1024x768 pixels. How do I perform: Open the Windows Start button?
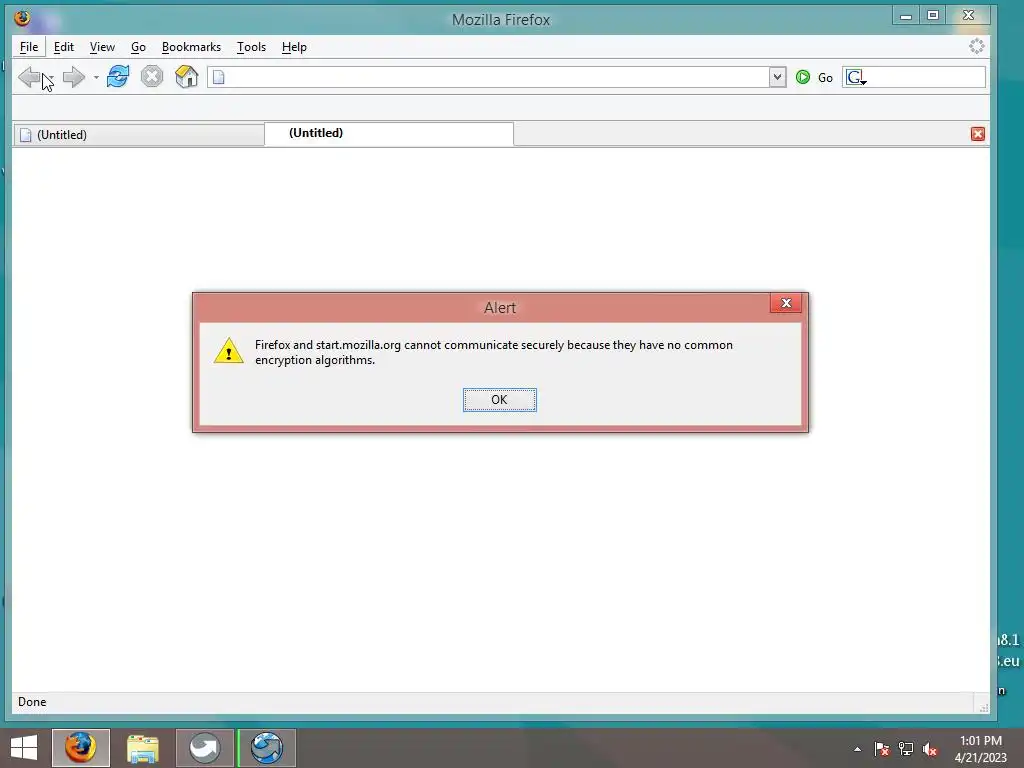pyautogui.click(x=24, y=748)
